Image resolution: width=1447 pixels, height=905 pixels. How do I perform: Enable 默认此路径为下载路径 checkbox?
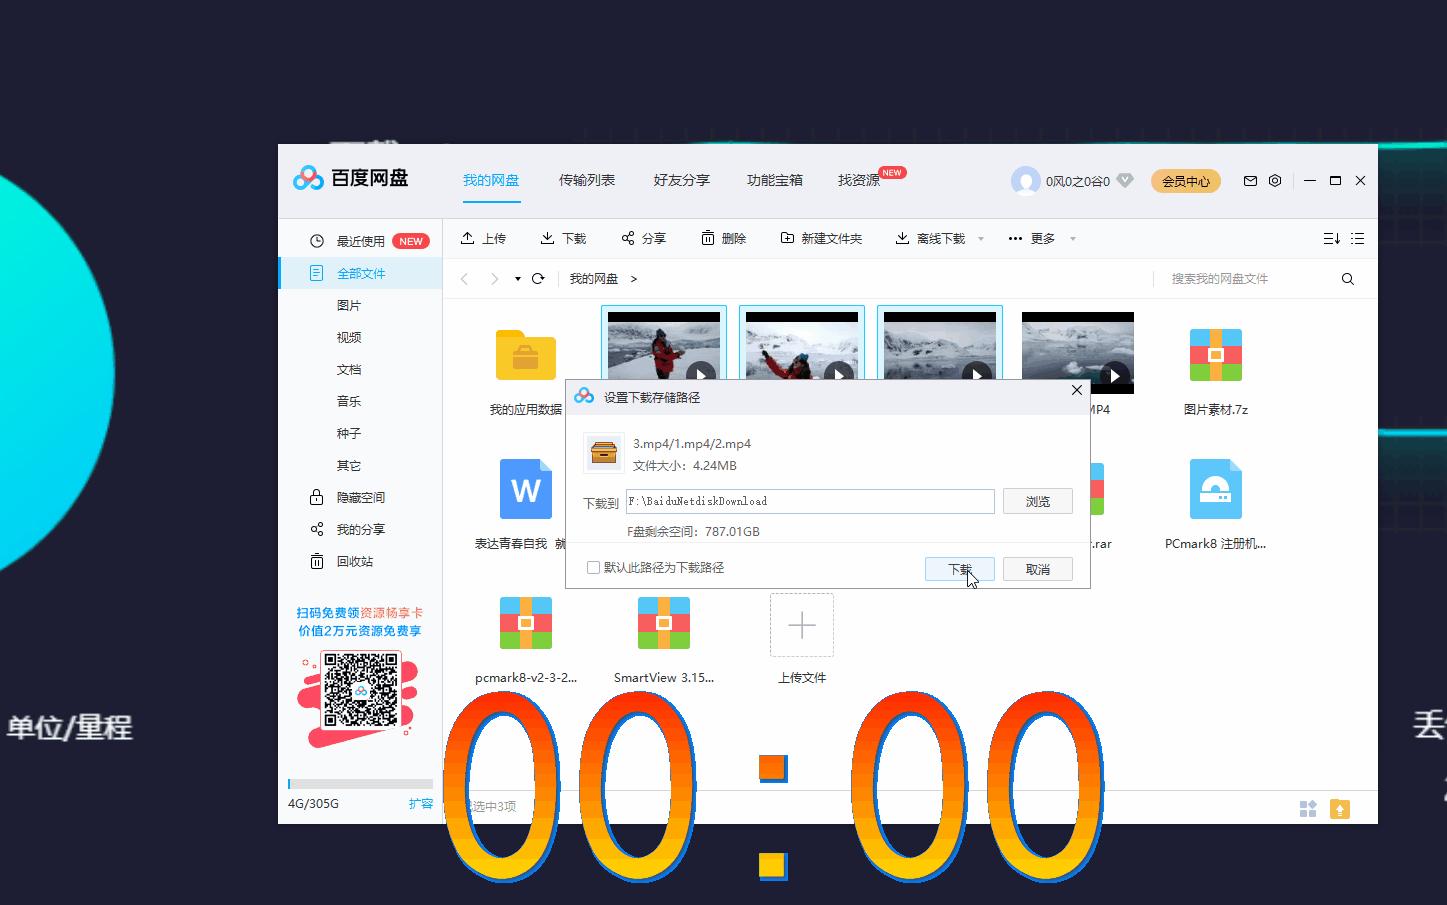click(x=593, y=567)
